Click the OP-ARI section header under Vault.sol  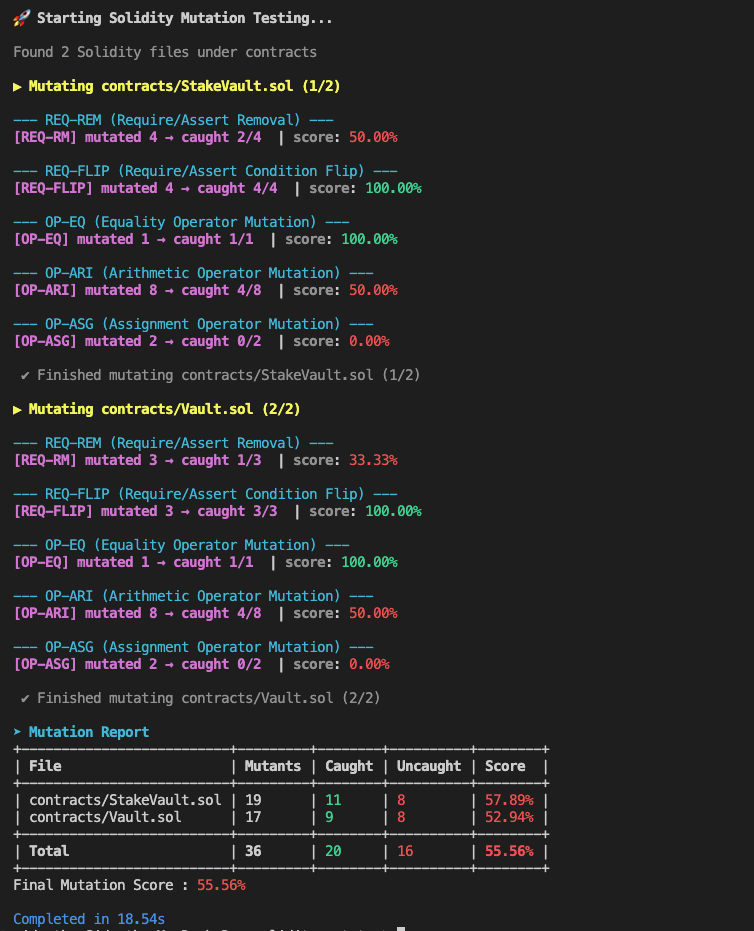click(193, 597)
